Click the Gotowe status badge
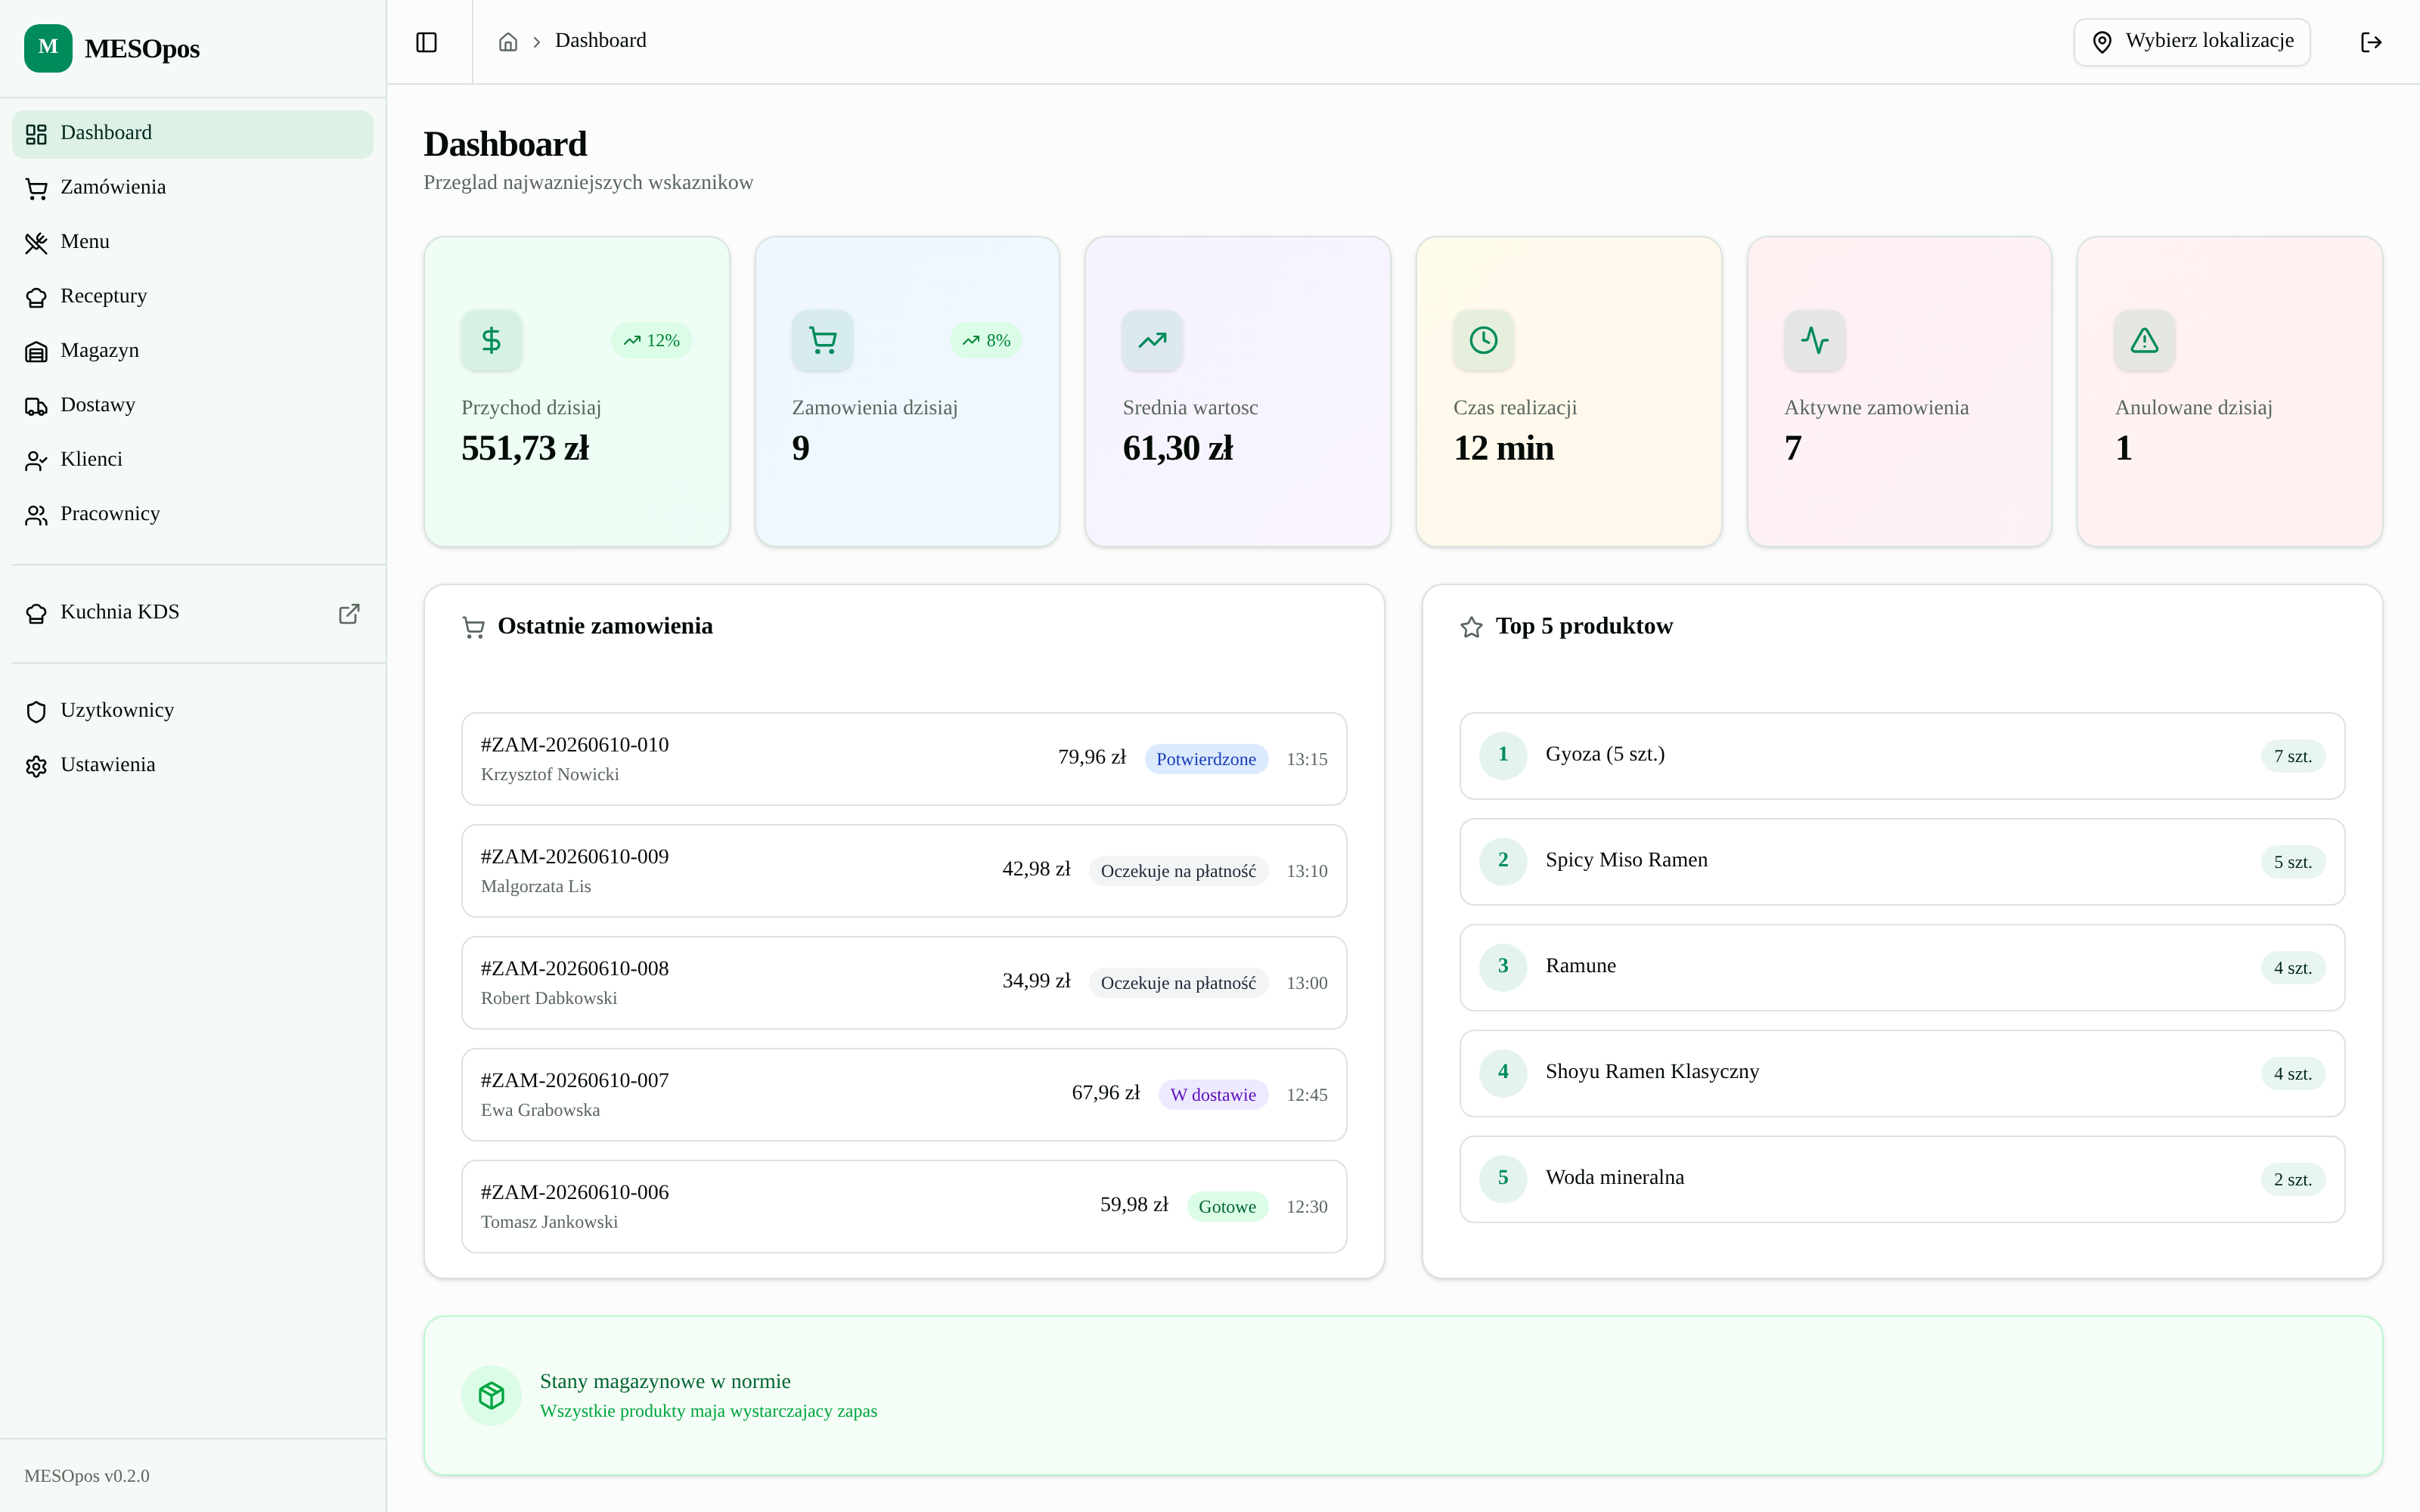 tap(1227, 1207)
